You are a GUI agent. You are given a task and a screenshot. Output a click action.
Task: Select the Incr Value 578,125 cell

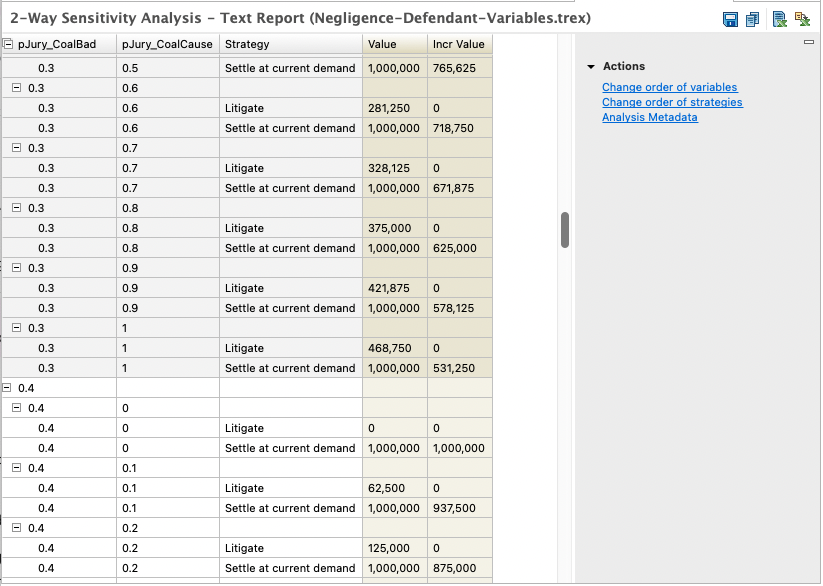460,308
